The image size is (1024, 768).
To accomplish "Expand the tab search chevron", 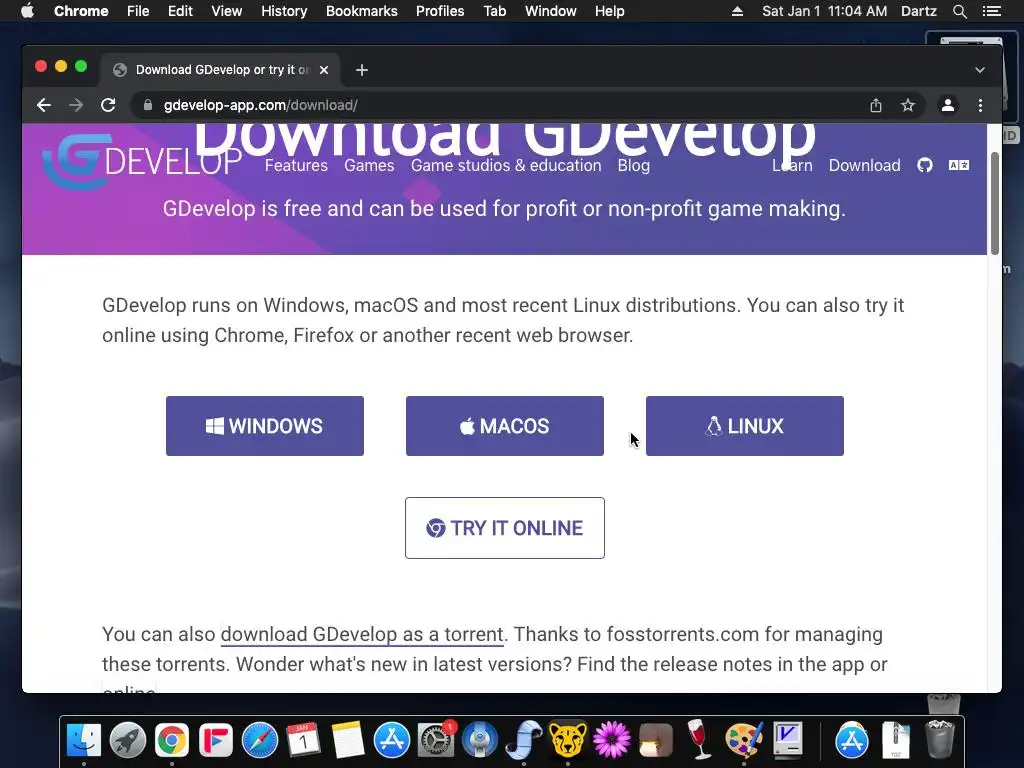I will click(x=980, y=70).
